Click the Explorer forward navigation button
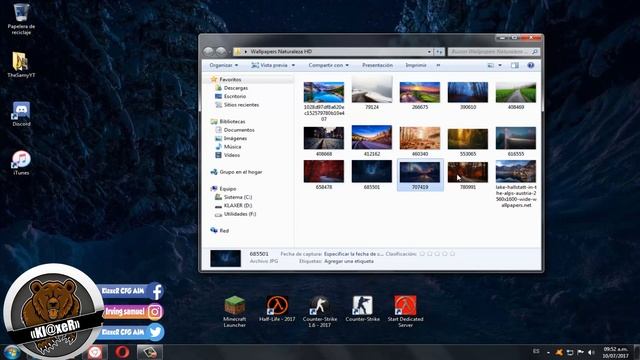The height and width of the screenshot is (360, 640). (221, 51)
